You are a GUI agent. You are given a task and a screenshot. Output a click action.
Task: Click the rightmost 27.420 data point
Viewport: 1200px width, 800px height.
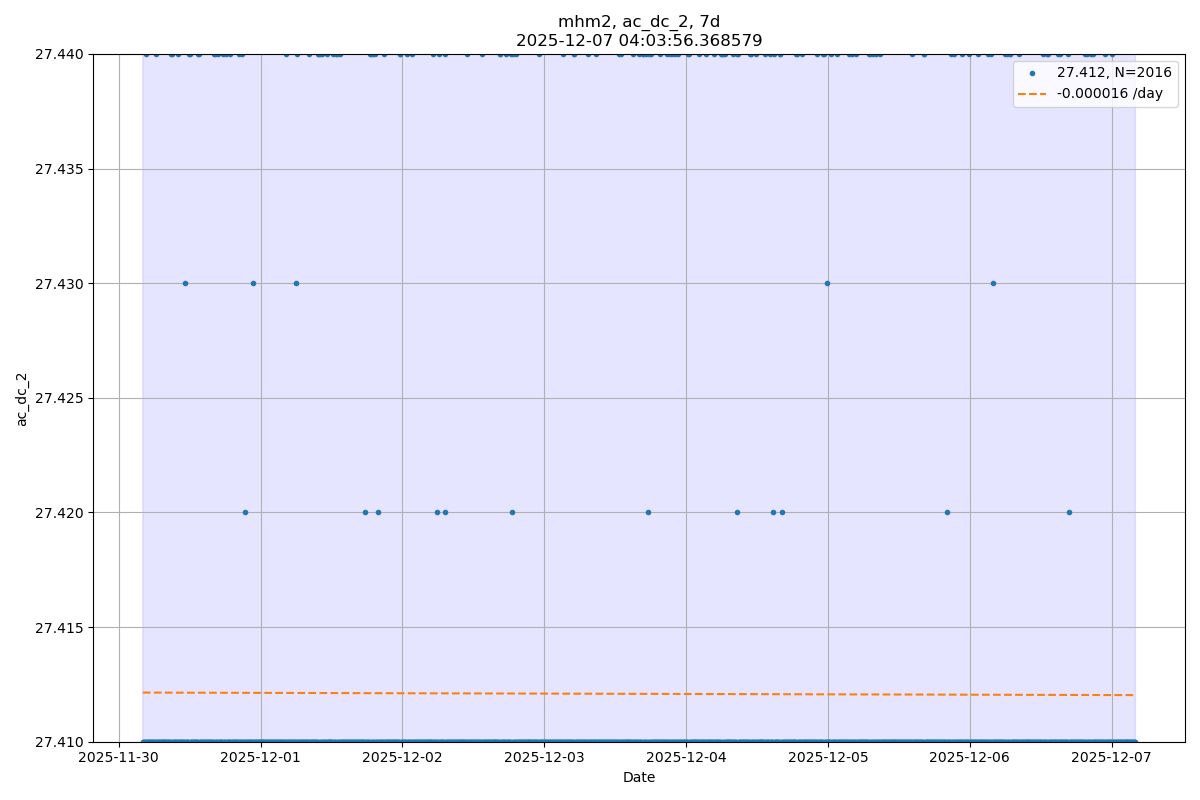(1069, 512)
